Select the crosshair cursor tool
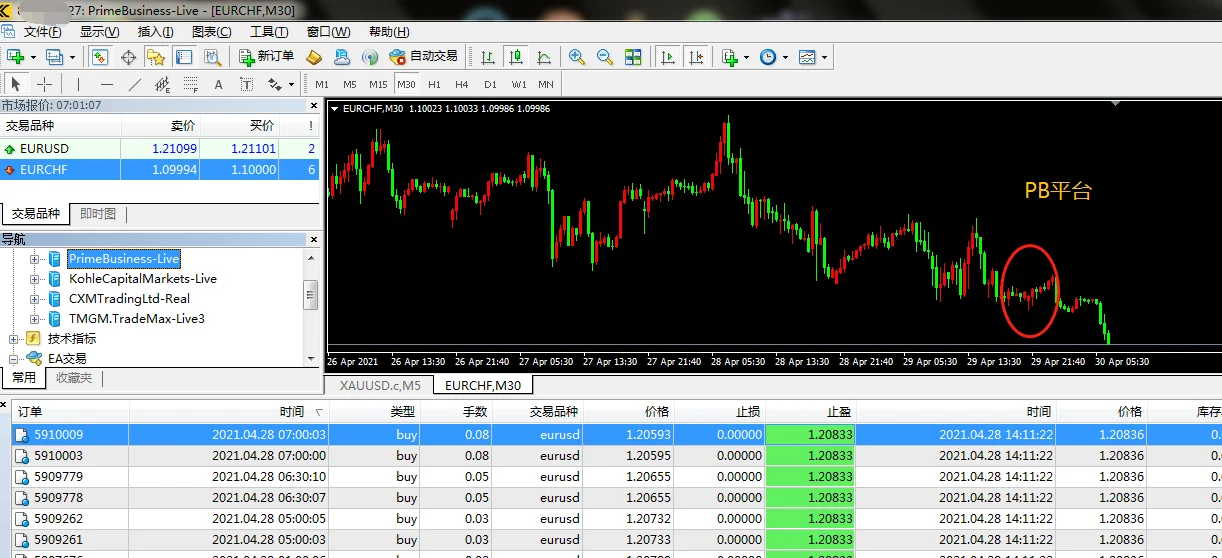 pos(44,84)
